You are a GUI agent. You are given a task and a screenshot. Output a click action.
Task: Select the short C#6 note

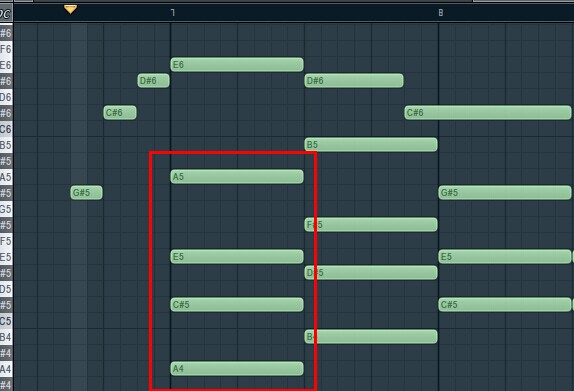[120, 112]
